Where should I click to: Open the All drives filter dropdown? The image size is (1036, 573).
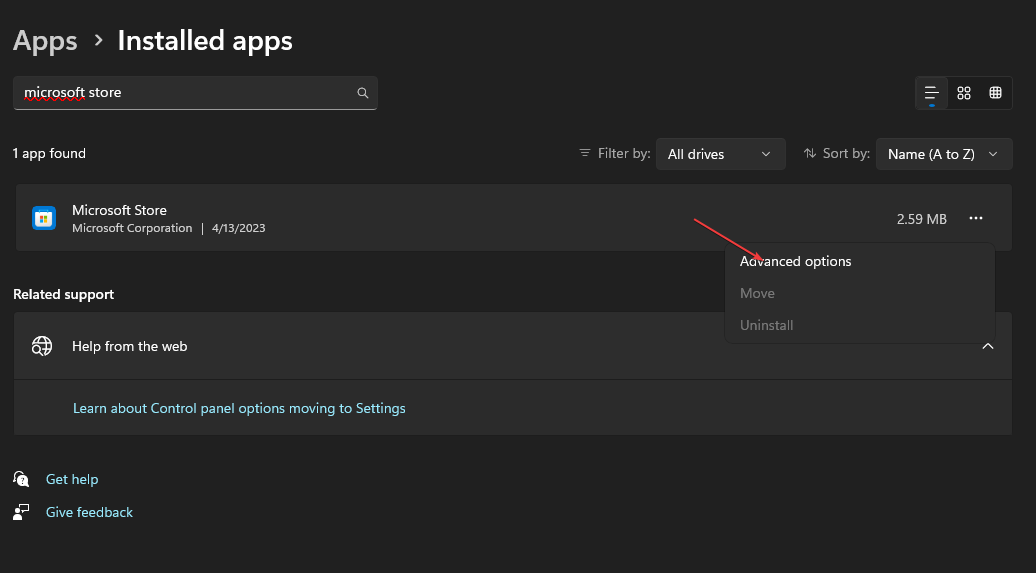click(720, 154)
